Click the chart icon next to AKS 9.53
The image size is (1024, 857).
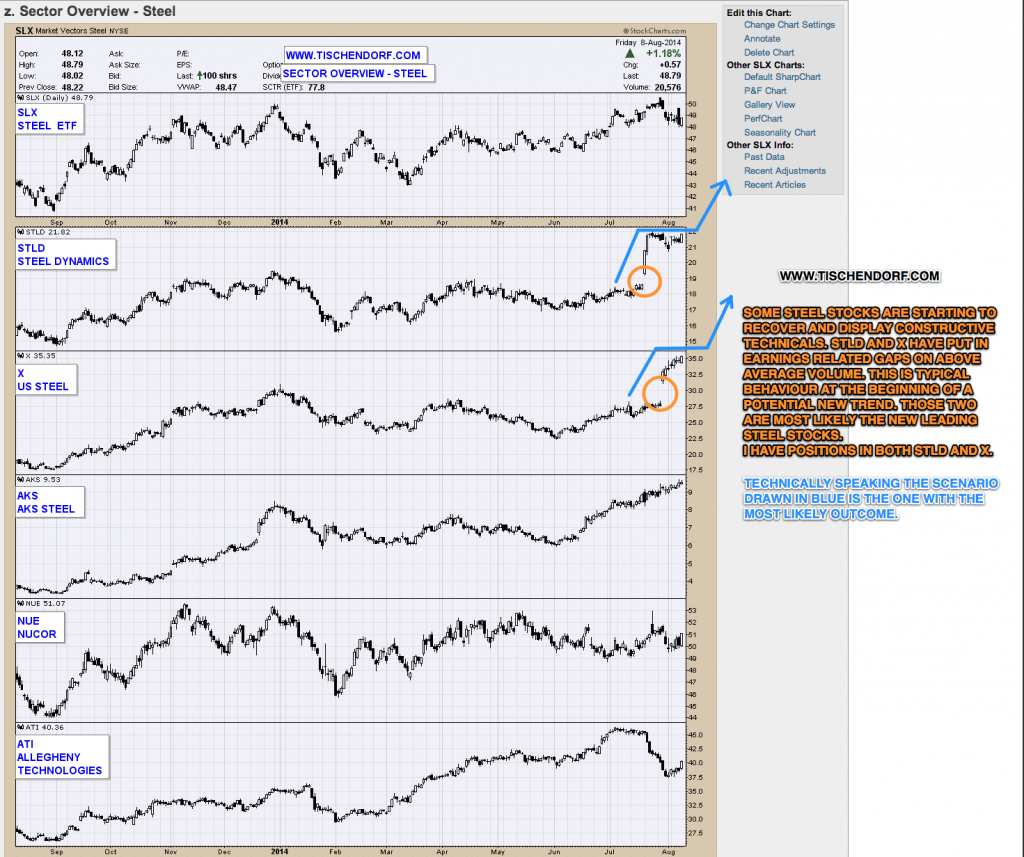[21, 480]
